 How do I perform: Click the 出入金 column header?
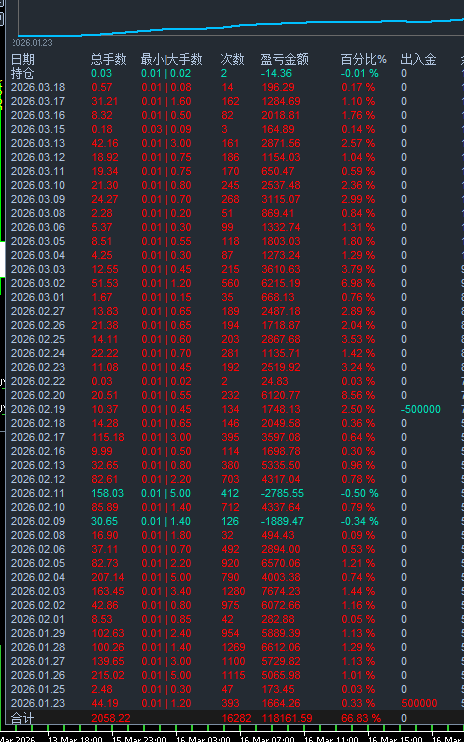(418, 59)
